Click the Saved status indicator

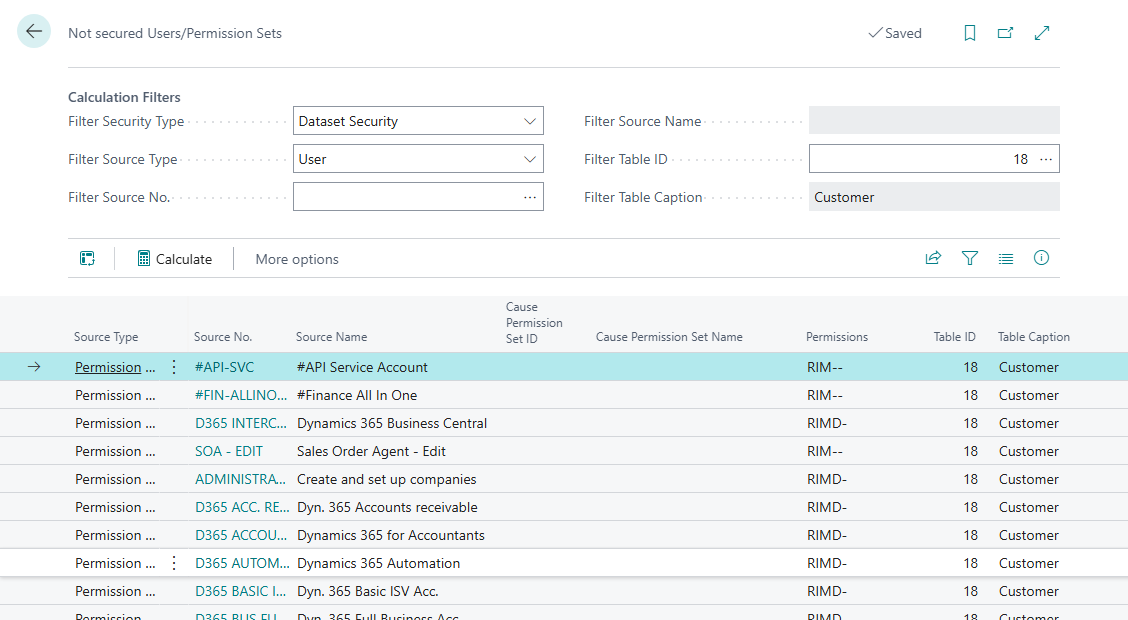894,33
